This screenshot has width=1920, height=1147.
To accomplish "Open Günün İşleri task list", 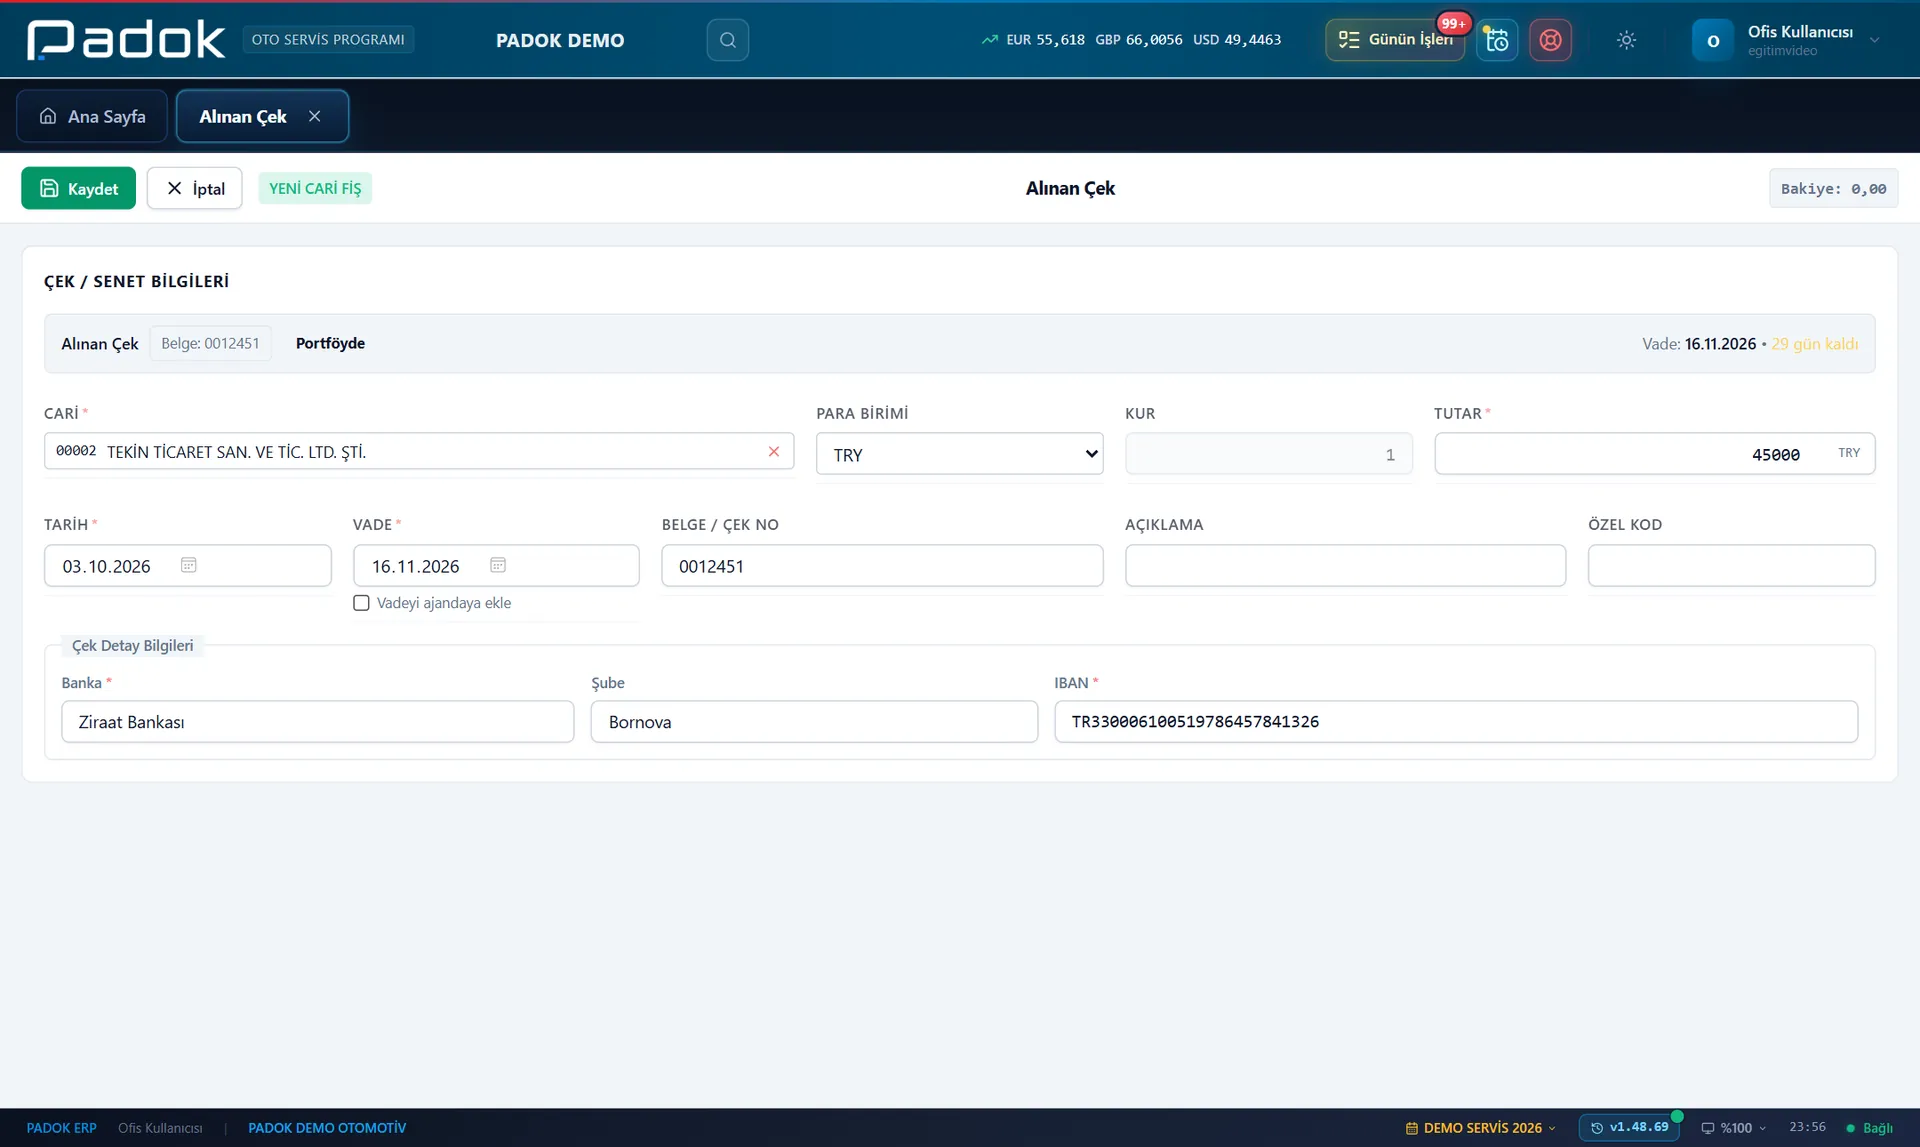I will (1395, 40).
